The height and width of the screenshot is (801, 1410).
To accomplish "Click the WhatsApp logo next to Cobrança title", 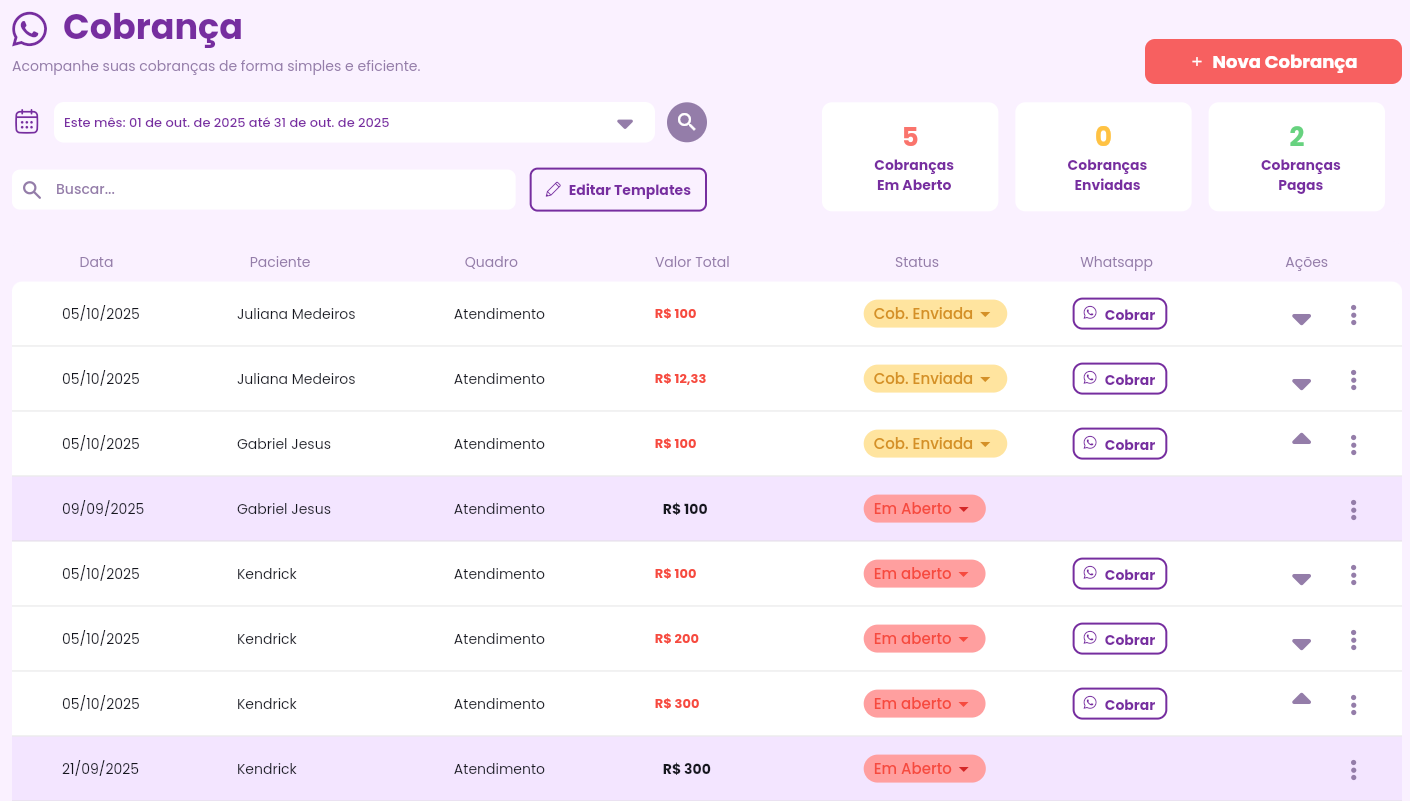I will (30, 29).
